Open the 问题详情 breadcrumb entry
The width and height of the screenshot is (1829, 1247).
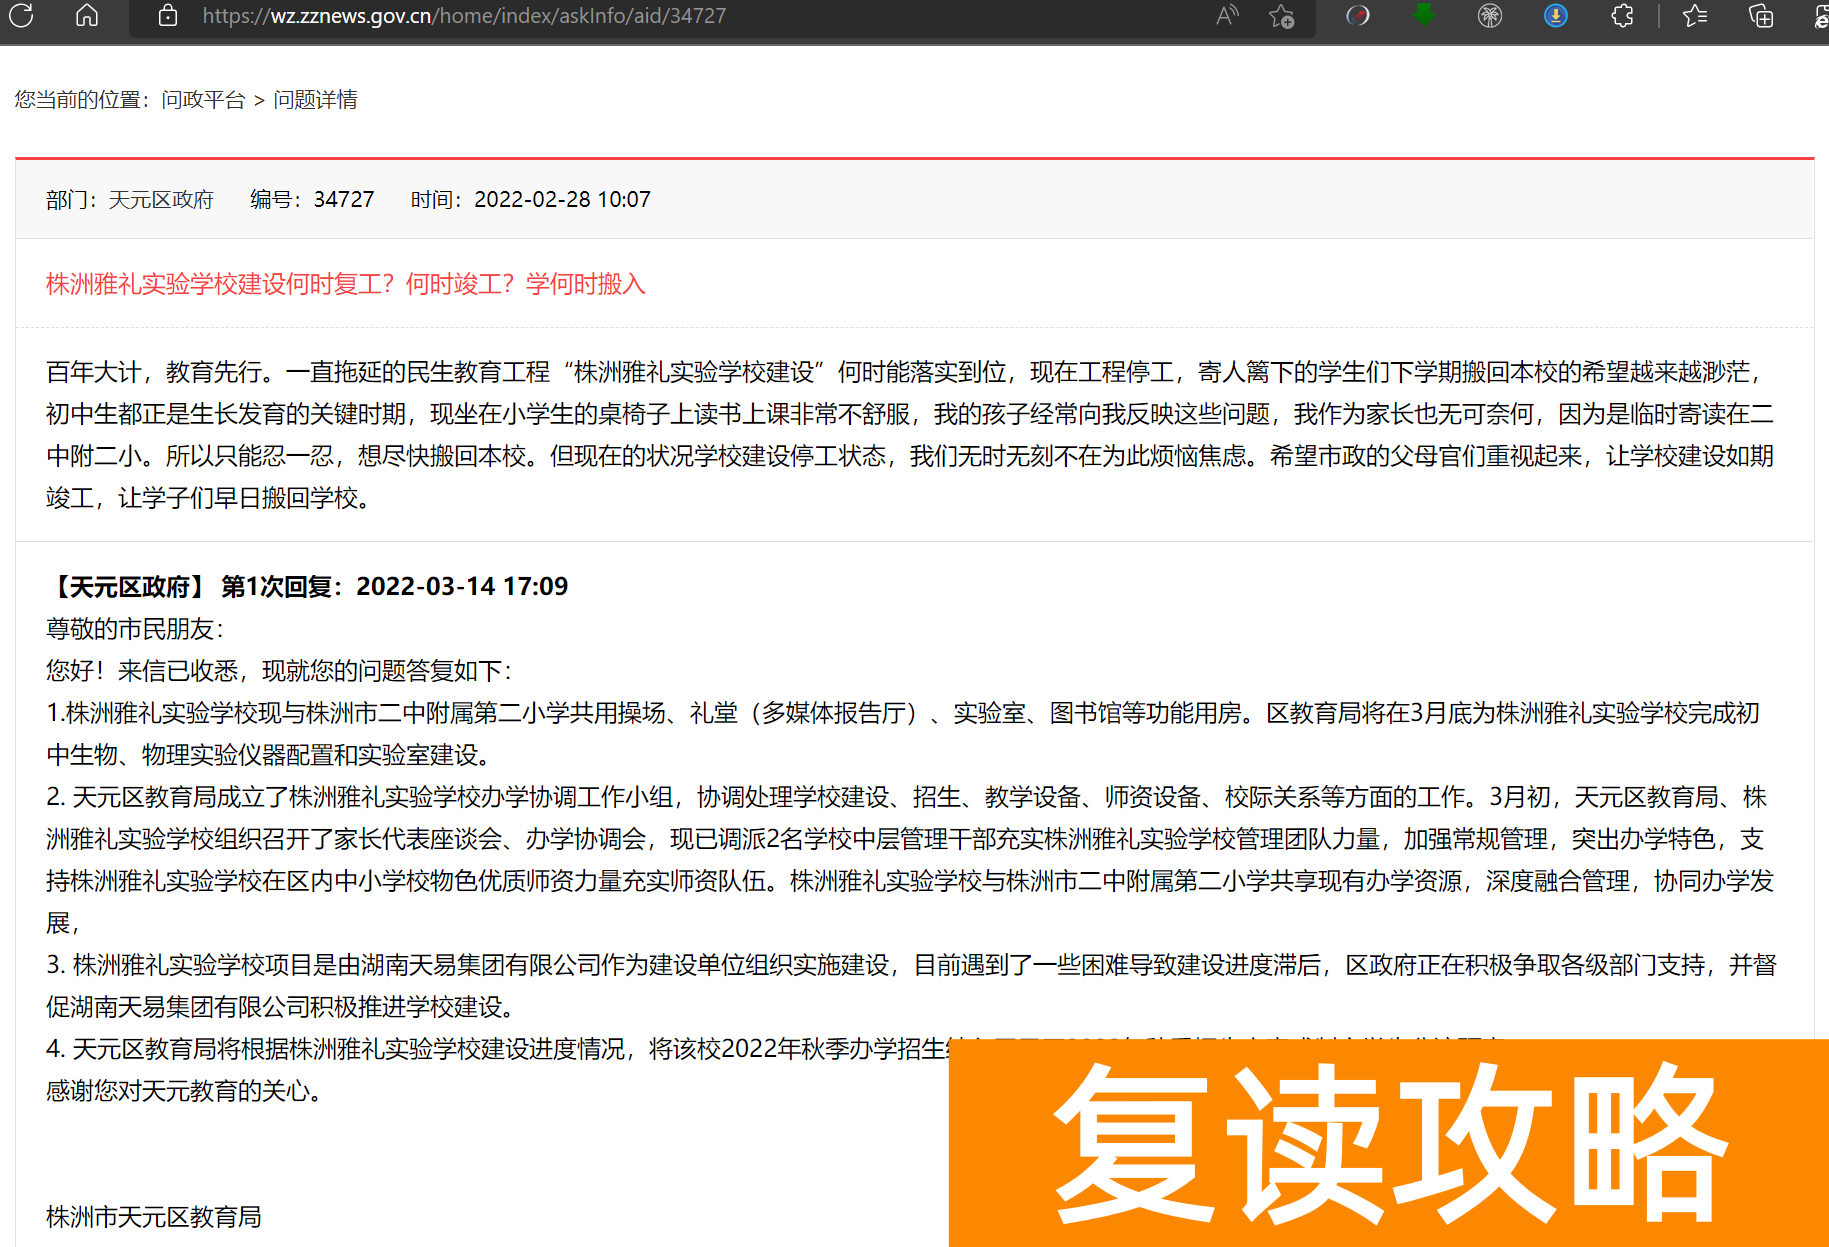point(318,100)
